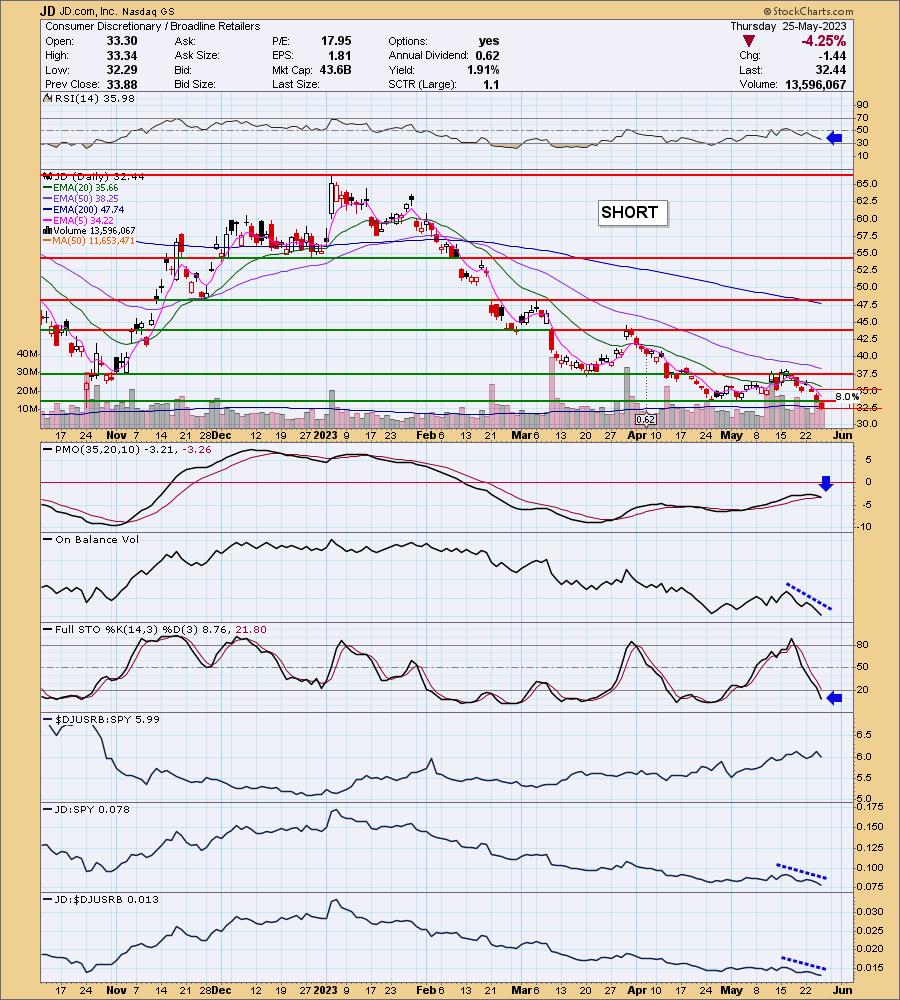
Task: Click the SCTR (Large) value 1.1
Action: (x=491, y=84)
